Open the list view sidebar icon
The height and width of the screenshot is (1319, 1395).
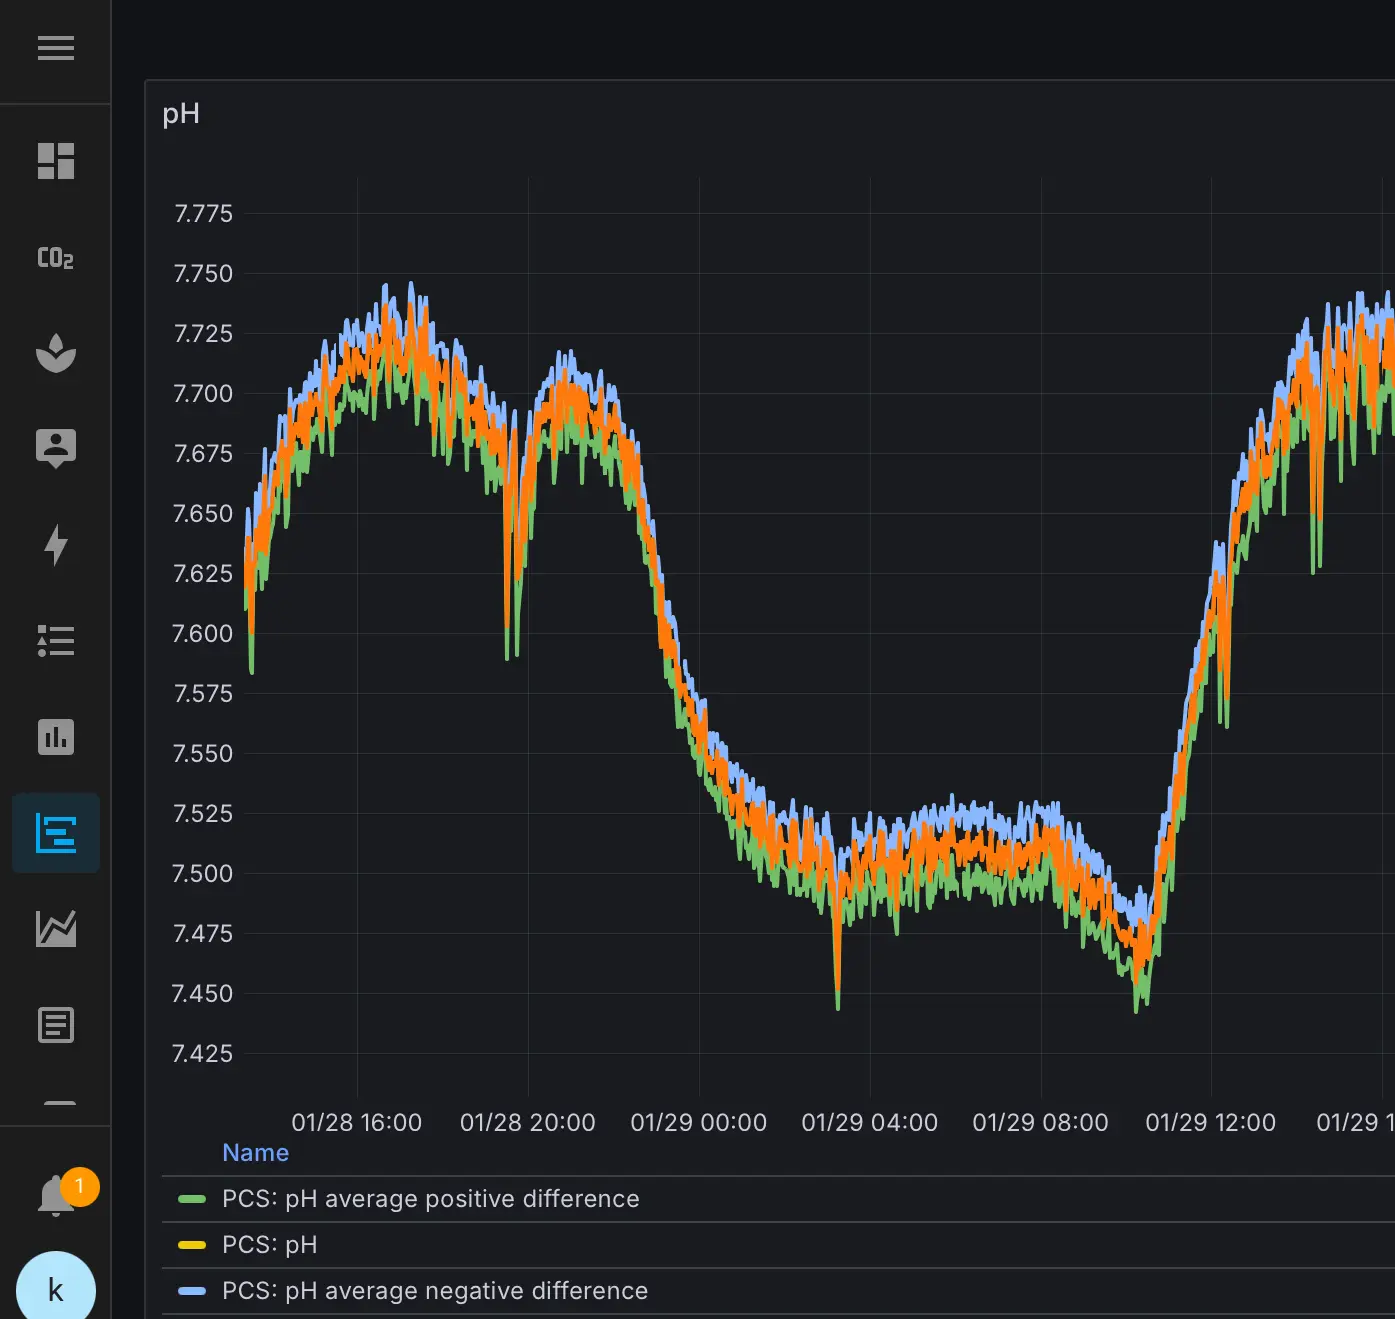56,641
